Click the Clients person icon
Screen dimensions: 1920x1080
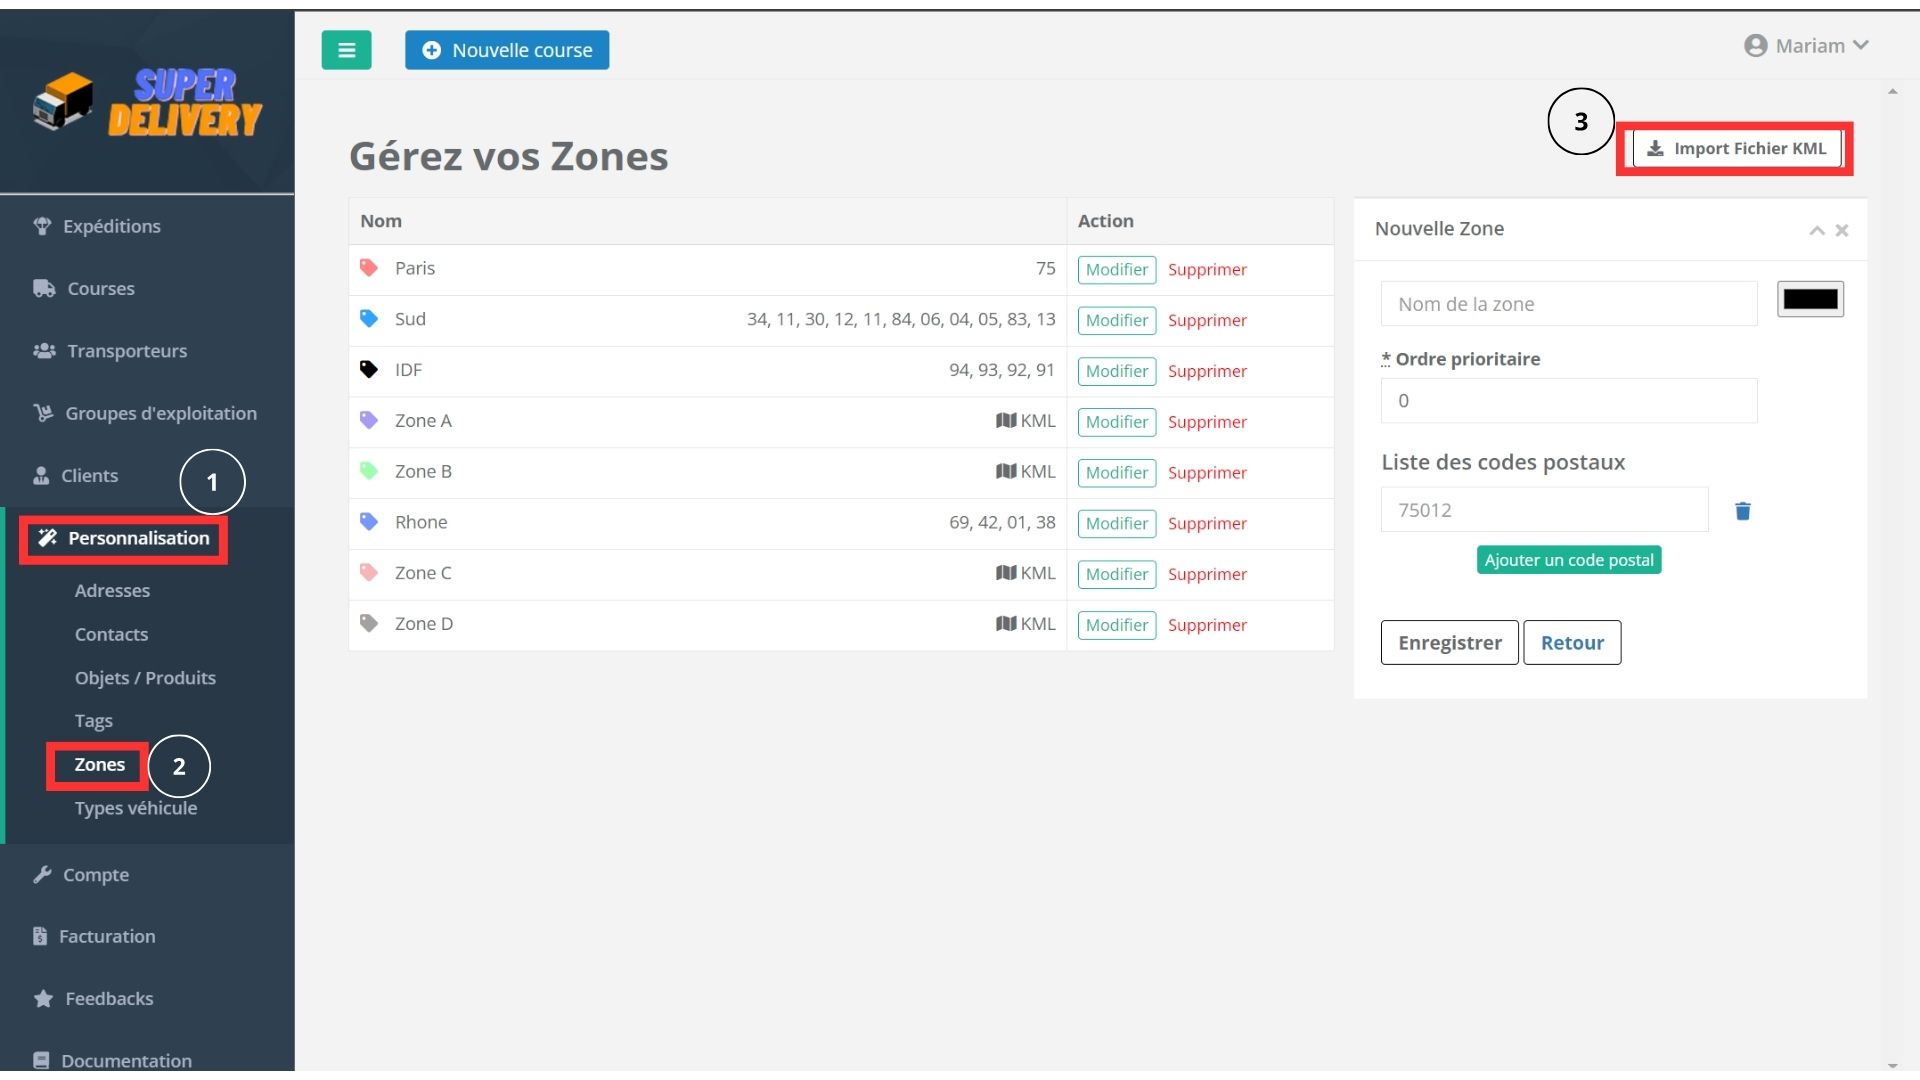point(41,476)
